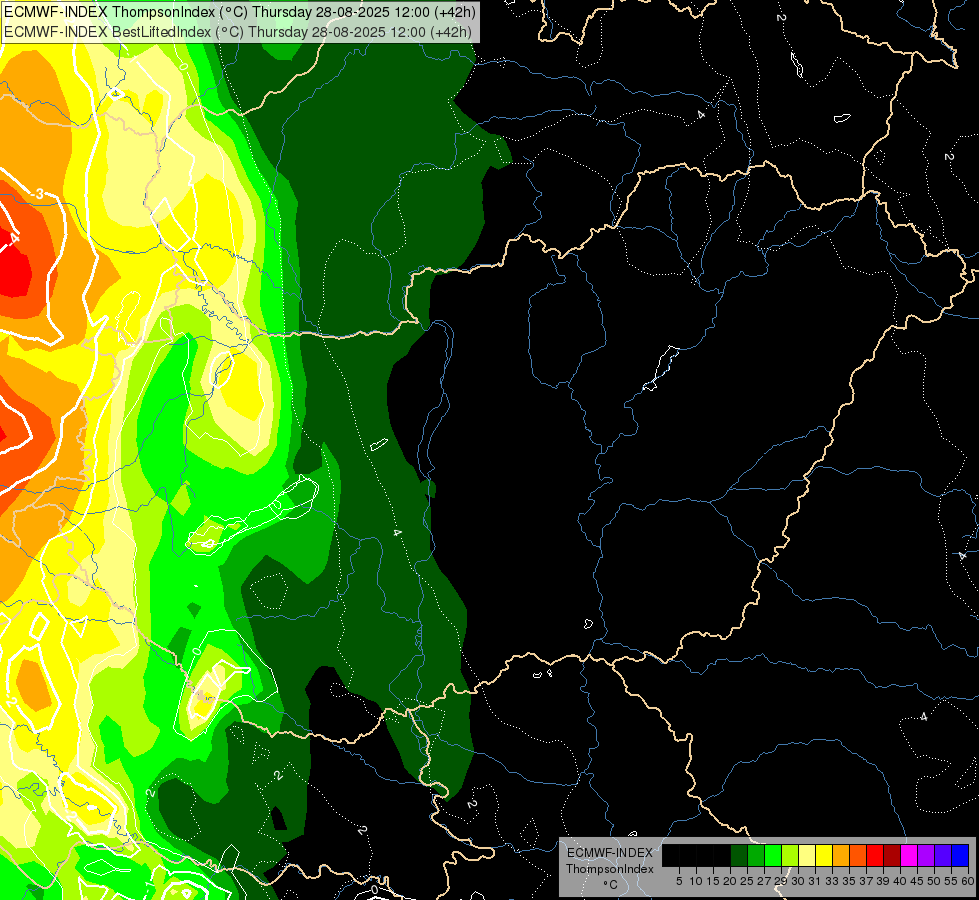Select the red 37–39 legend swatch
The height and width of the screenshot is (900, 979).
click(875, 855)
